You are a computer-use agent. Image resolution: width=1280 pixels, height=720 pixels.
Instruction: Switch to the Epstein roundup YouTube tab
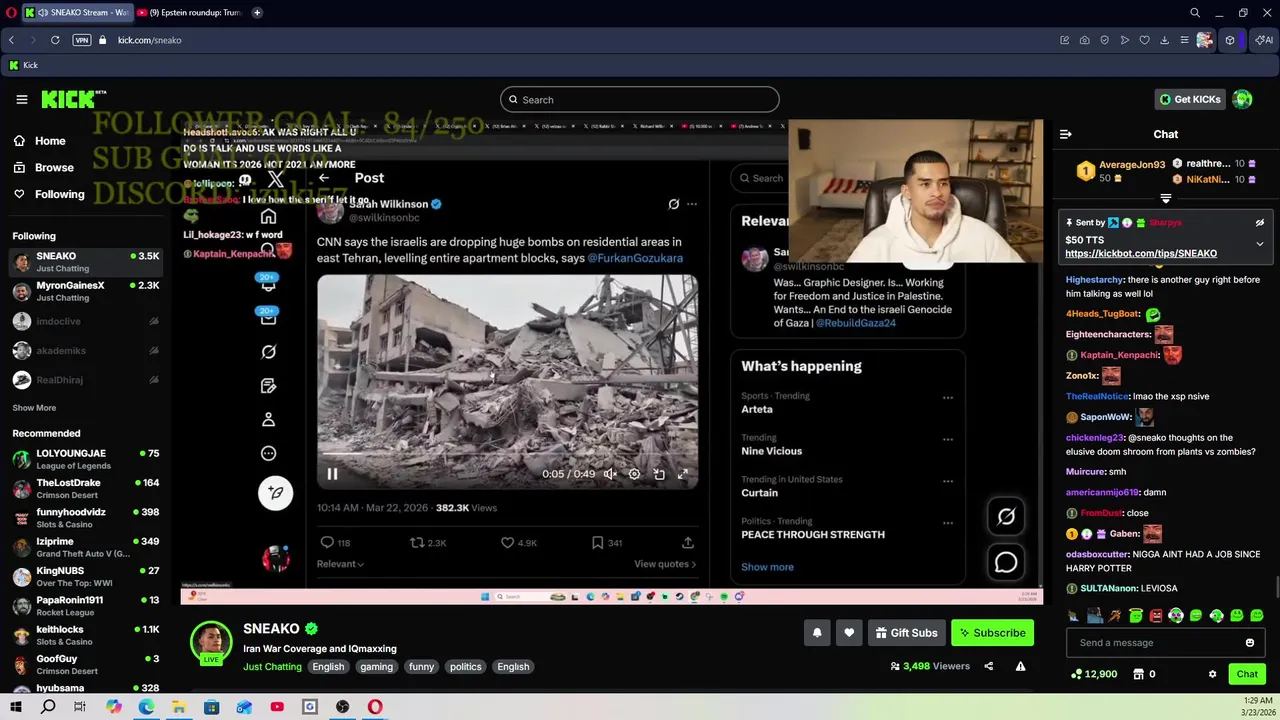(x=190, y=13)
